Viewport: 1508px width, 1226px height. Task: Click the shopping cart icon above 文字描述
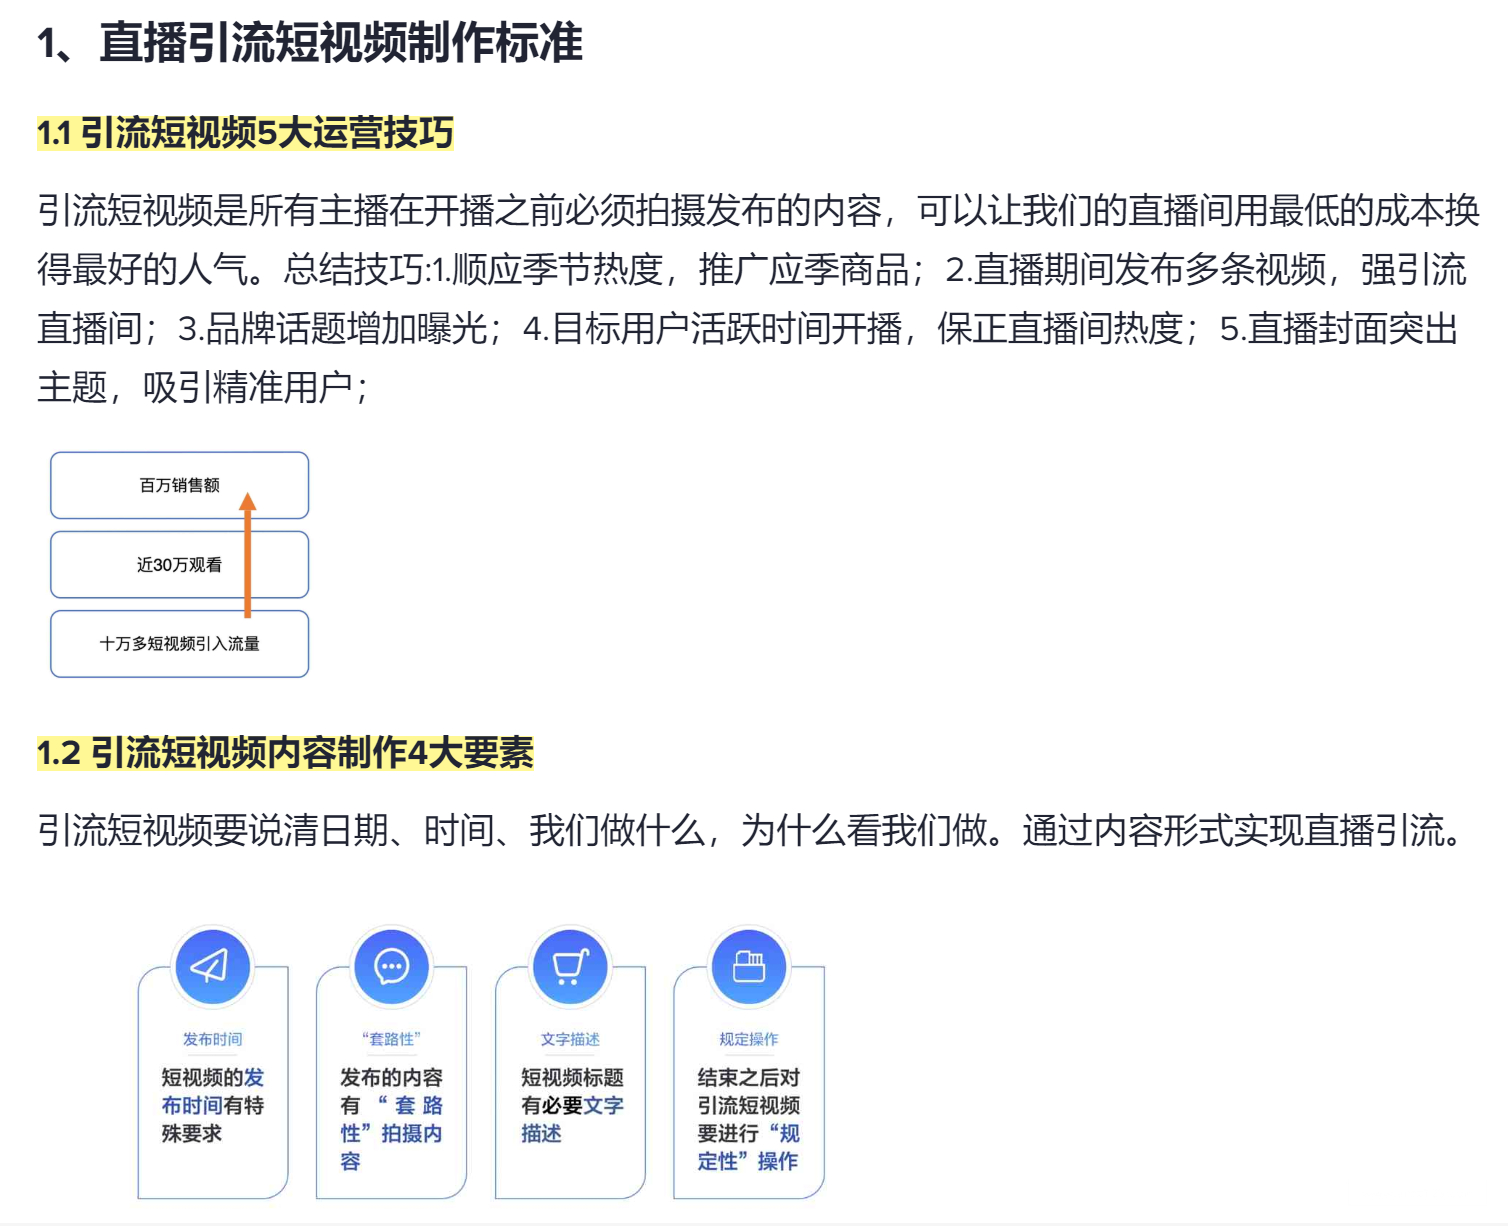570,966
